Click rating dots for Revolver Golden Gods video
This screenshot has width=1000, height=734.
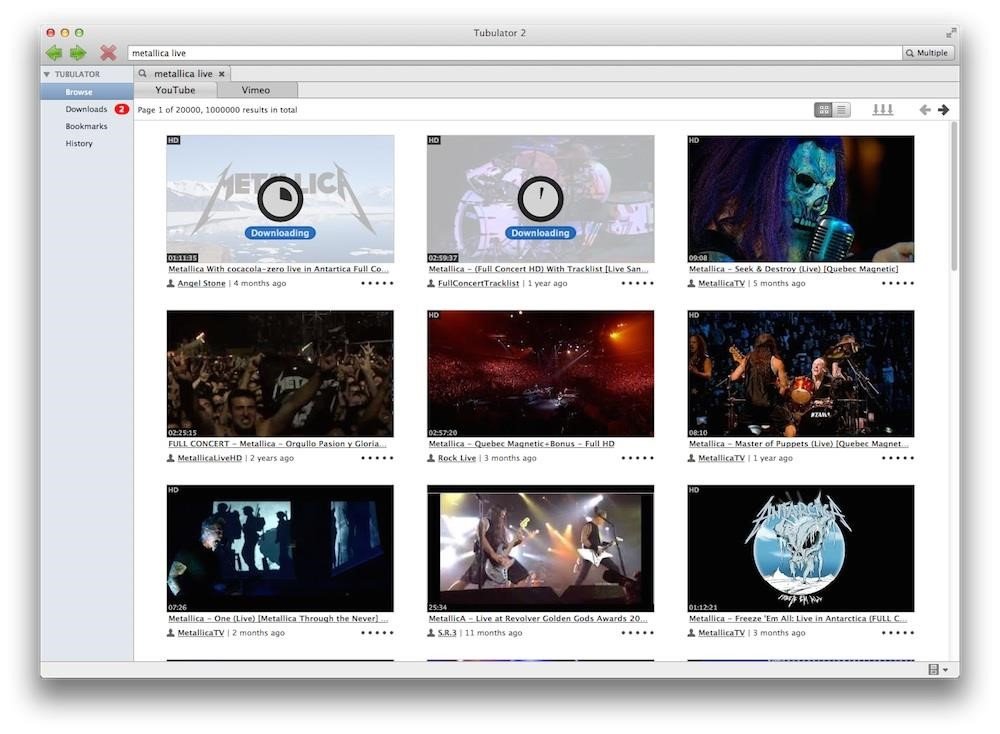click(x=637, y=633)
